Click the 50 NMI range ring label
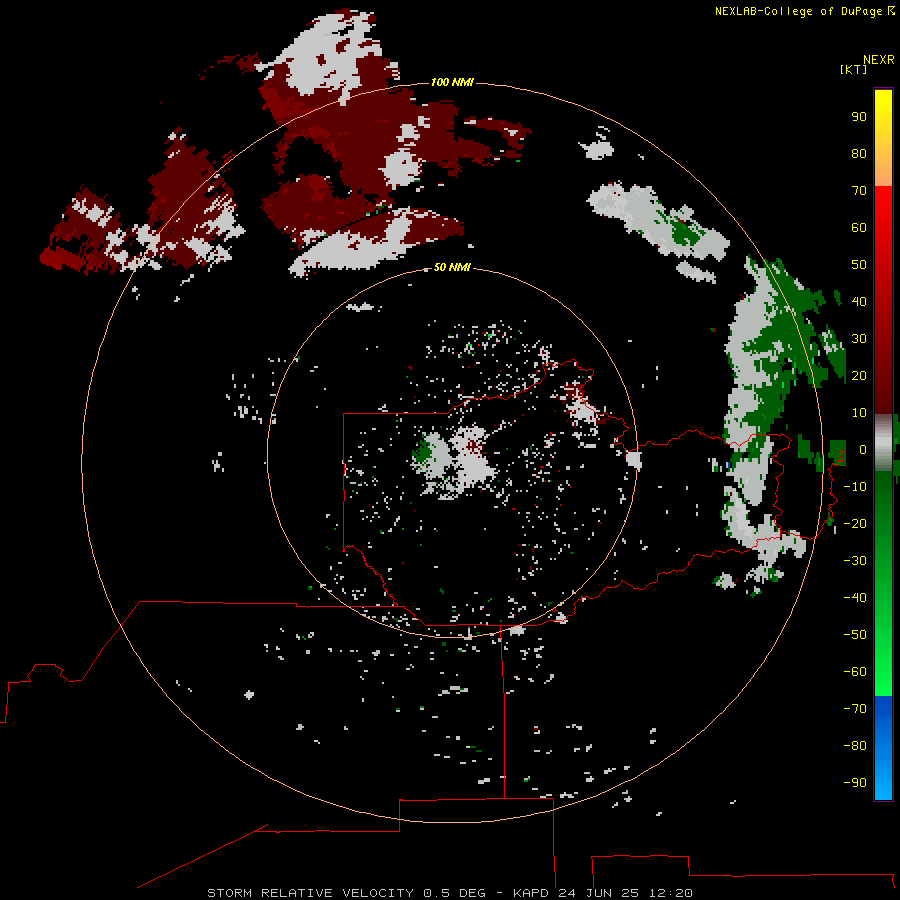Screen dimensions: 900x900 click(452, 267)
